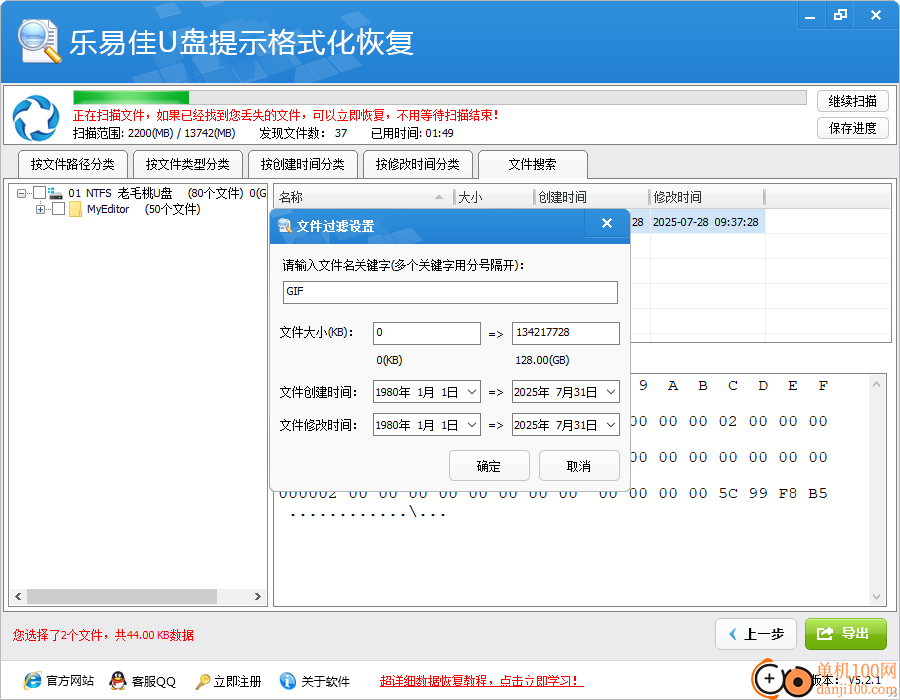Switch to the 按文件类型分类 tab
Viewport: 900px width, 700px height.
(188, 164)
